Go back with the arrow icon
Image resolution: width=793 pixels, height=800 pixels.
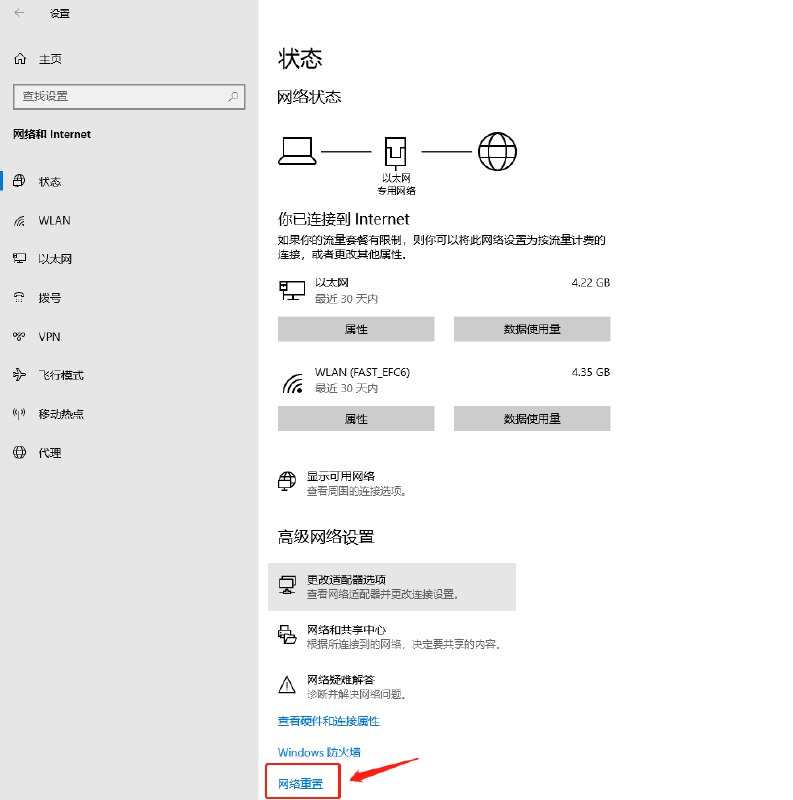(19, 13)
